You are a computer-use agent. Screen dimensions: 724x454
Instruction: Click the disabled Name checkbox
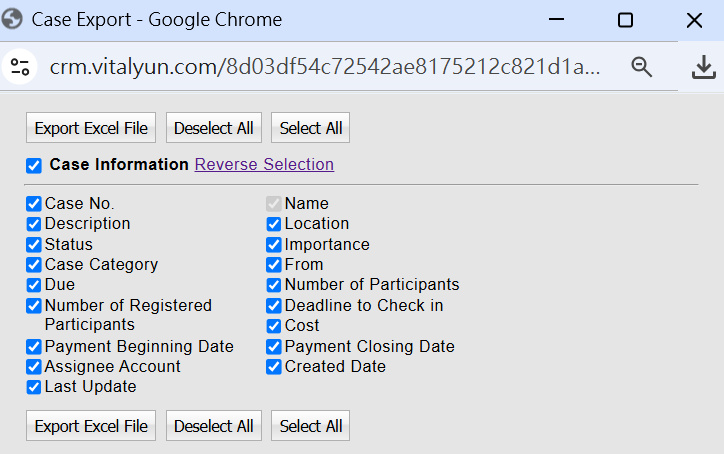click(274, 204)
